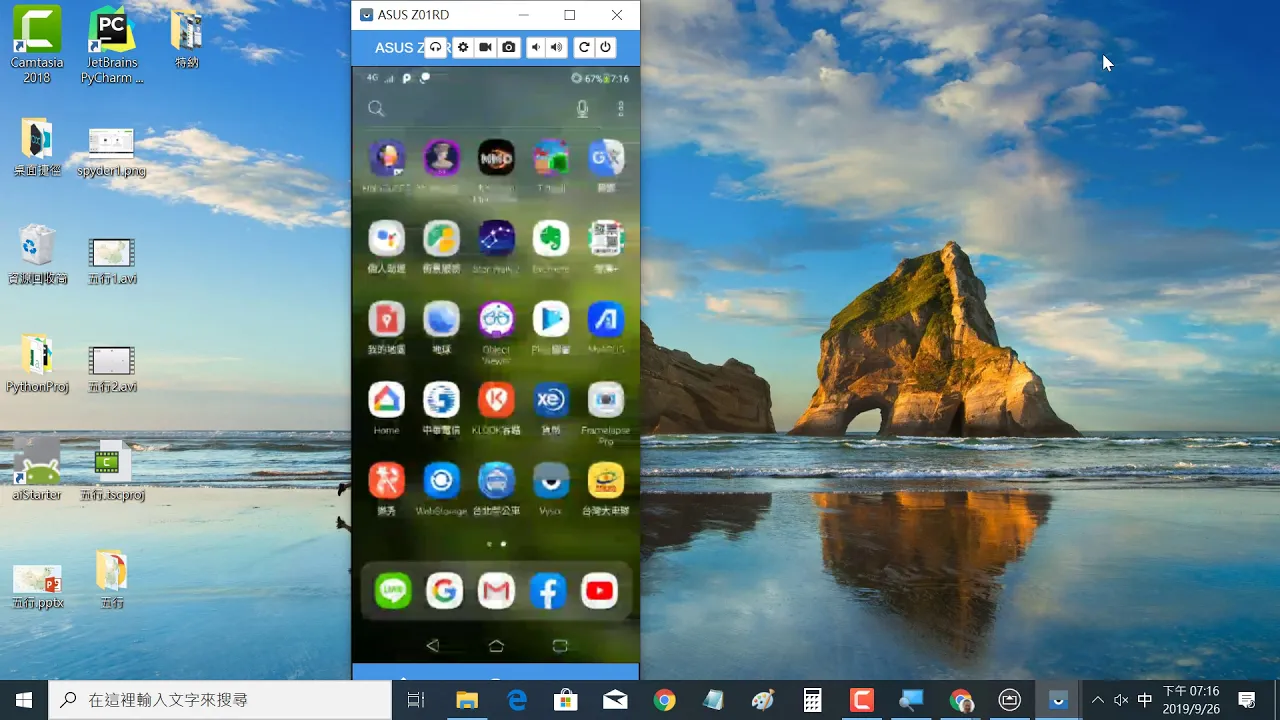This screenshot has width=1280, height=720.
Task: Open the LINE app in phone dock
Action: (x=393, y=591)
